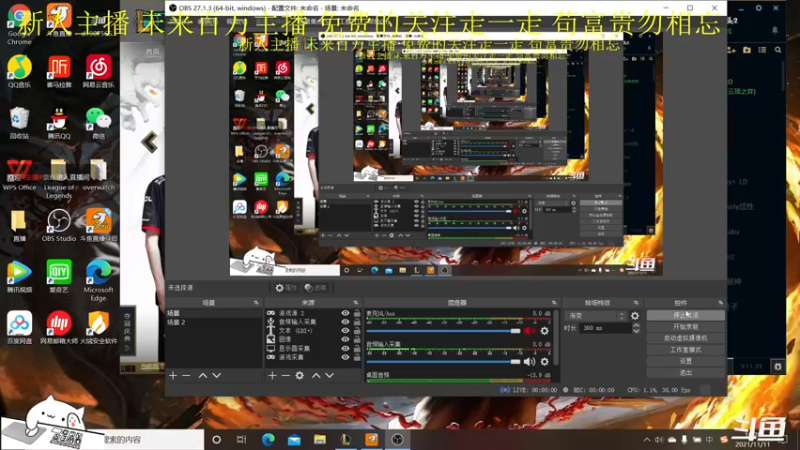Move source down in Sources panel
Image resolution: width=800 pixels, height=450 pixels.
330,376
